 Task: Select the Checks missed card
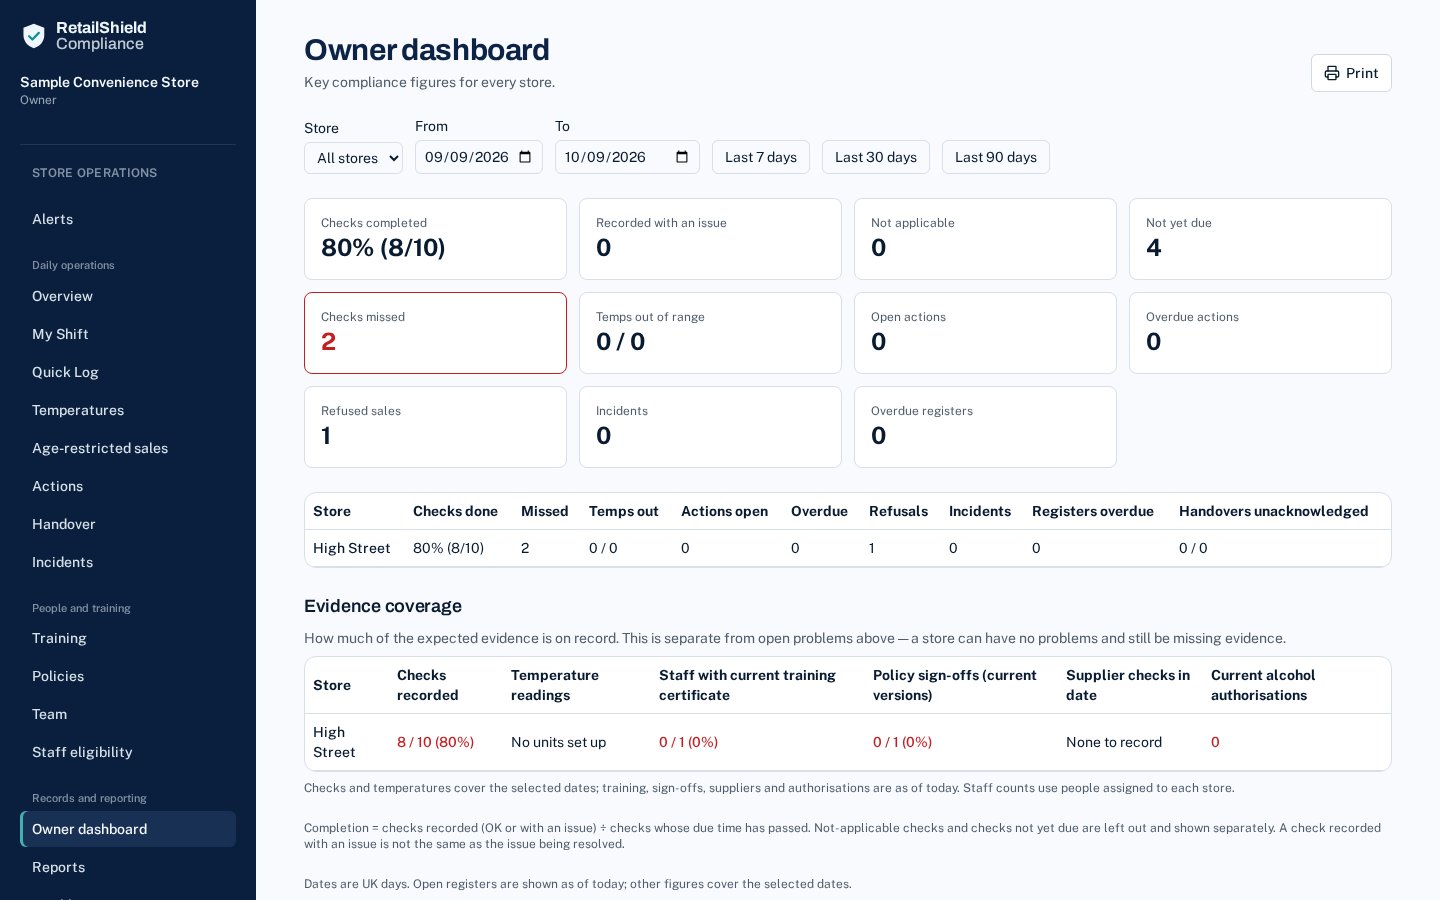point(435,333)
